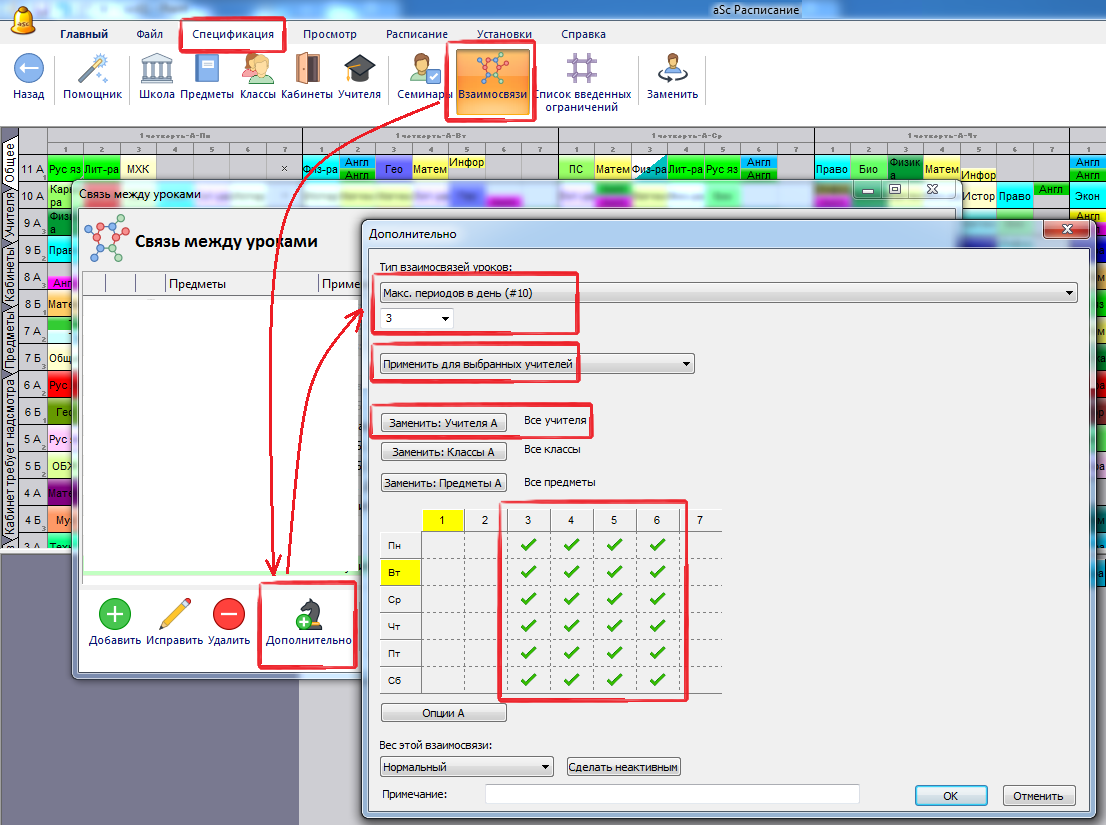Toggle the Ср period 5 checkmark
This screenshot has width=1106, height=825.
point(614,599)
